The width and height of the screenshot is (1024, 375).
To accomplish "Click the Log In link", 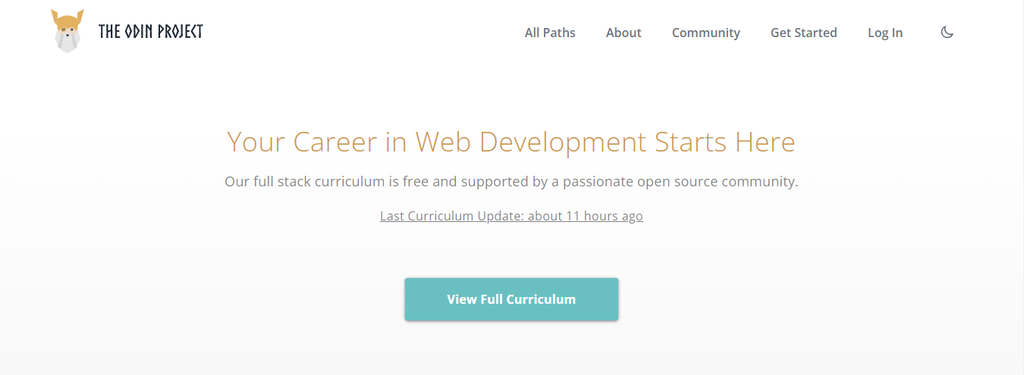I will pyautogui.click(x=885, y=33).
